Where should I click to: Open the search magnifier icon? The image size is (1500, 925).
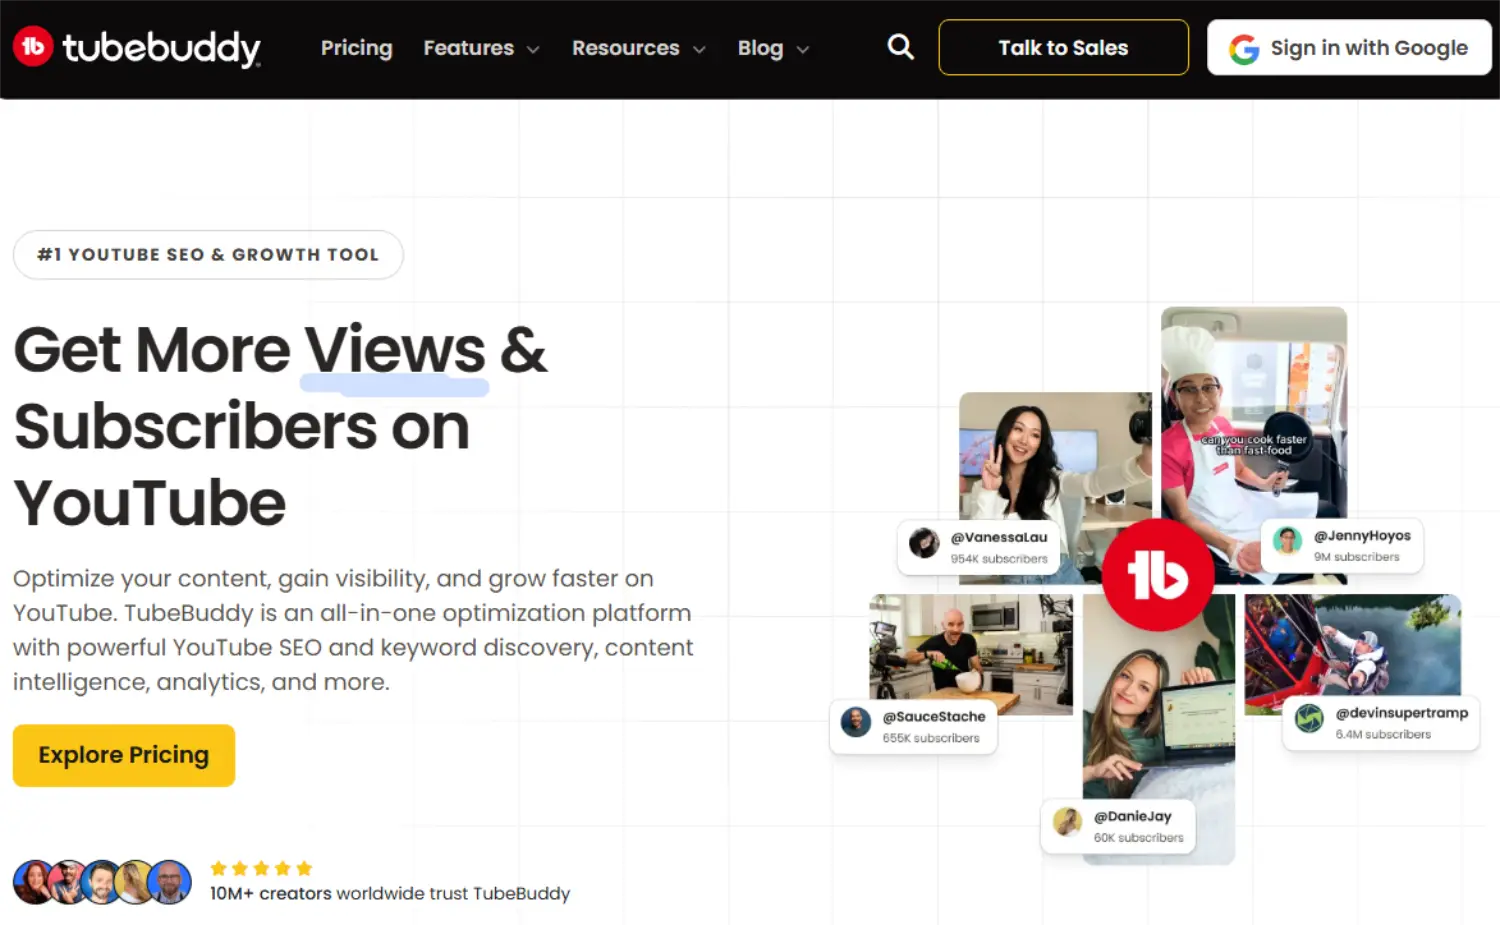(x=900, y=47)
